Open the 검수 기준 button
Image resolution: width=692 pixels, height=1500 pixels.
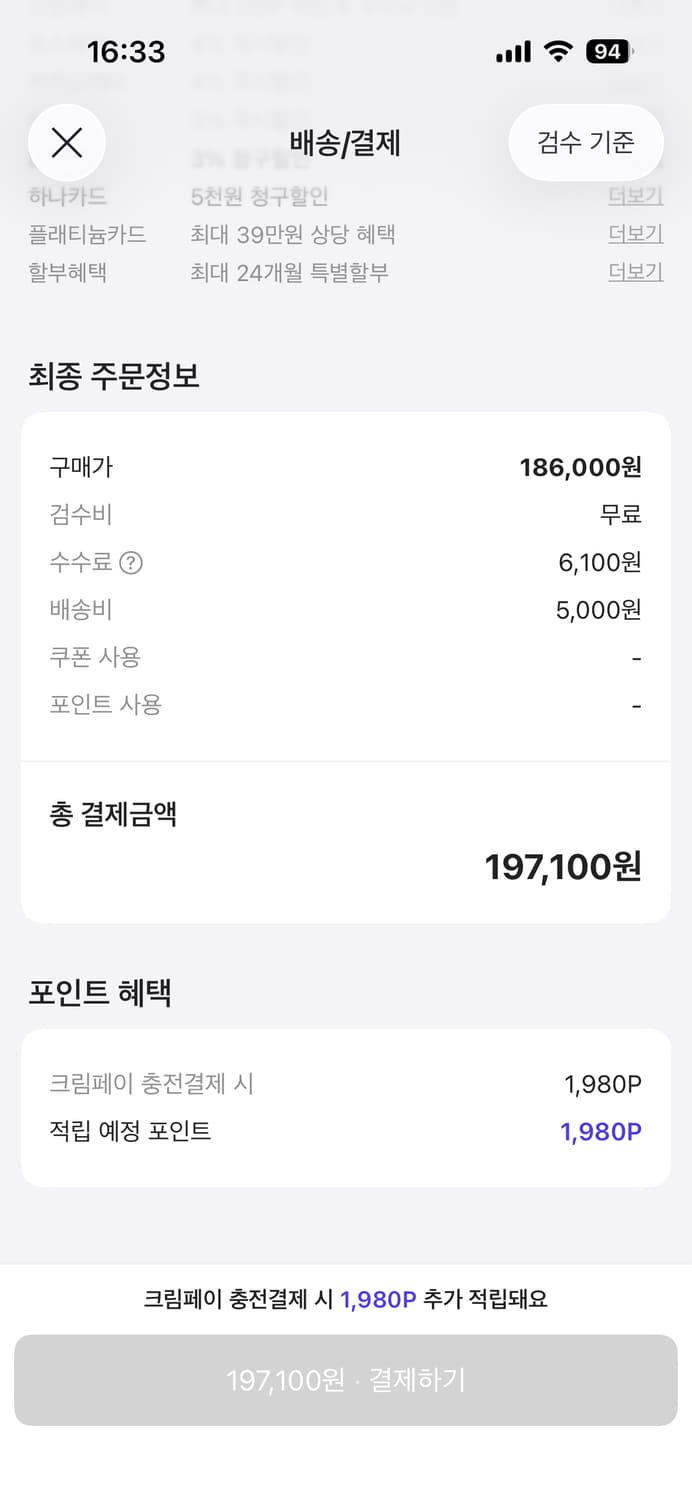click(585, 142)
